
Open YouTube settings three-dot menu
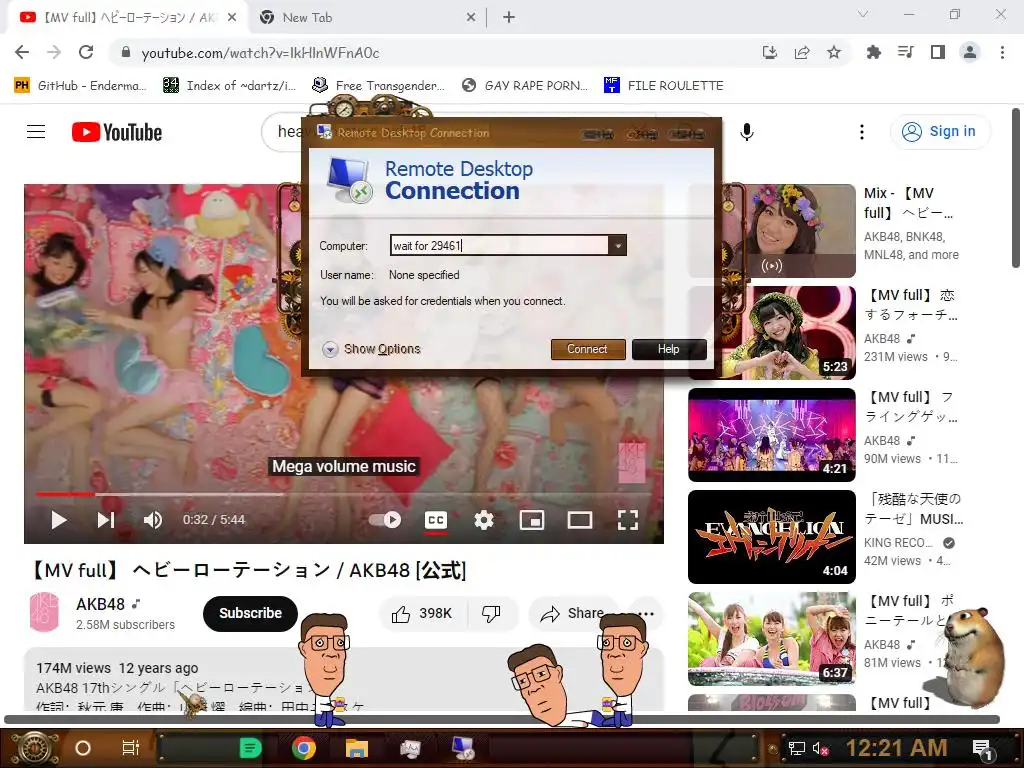[862, 132]
